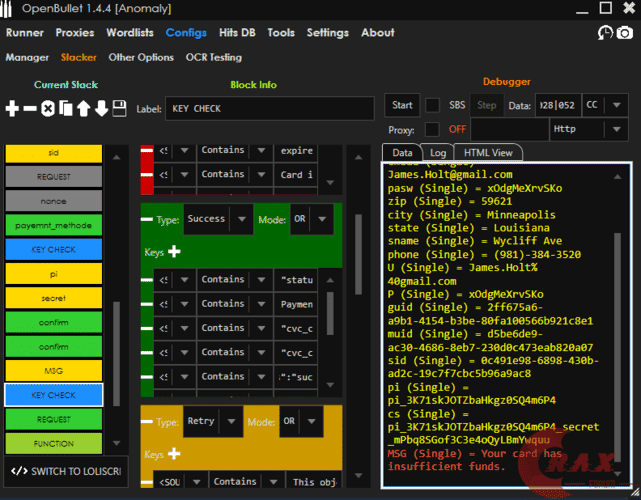Save the config using the floppy disk icon
Image resolution: width=641 pixels, height=500 pixels.
pyautogui.click(x=119, y=108)
